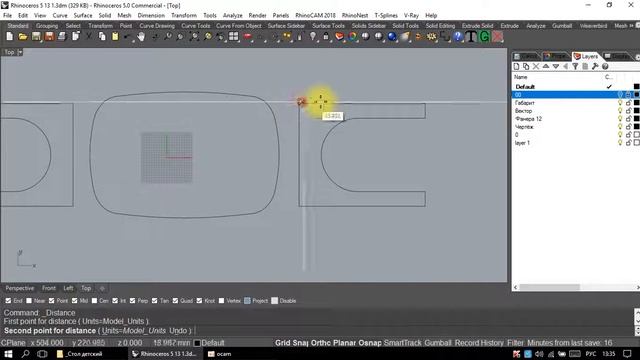Click the New file icon
This screenshot has height=360, width=640.
tap(9, 37)
